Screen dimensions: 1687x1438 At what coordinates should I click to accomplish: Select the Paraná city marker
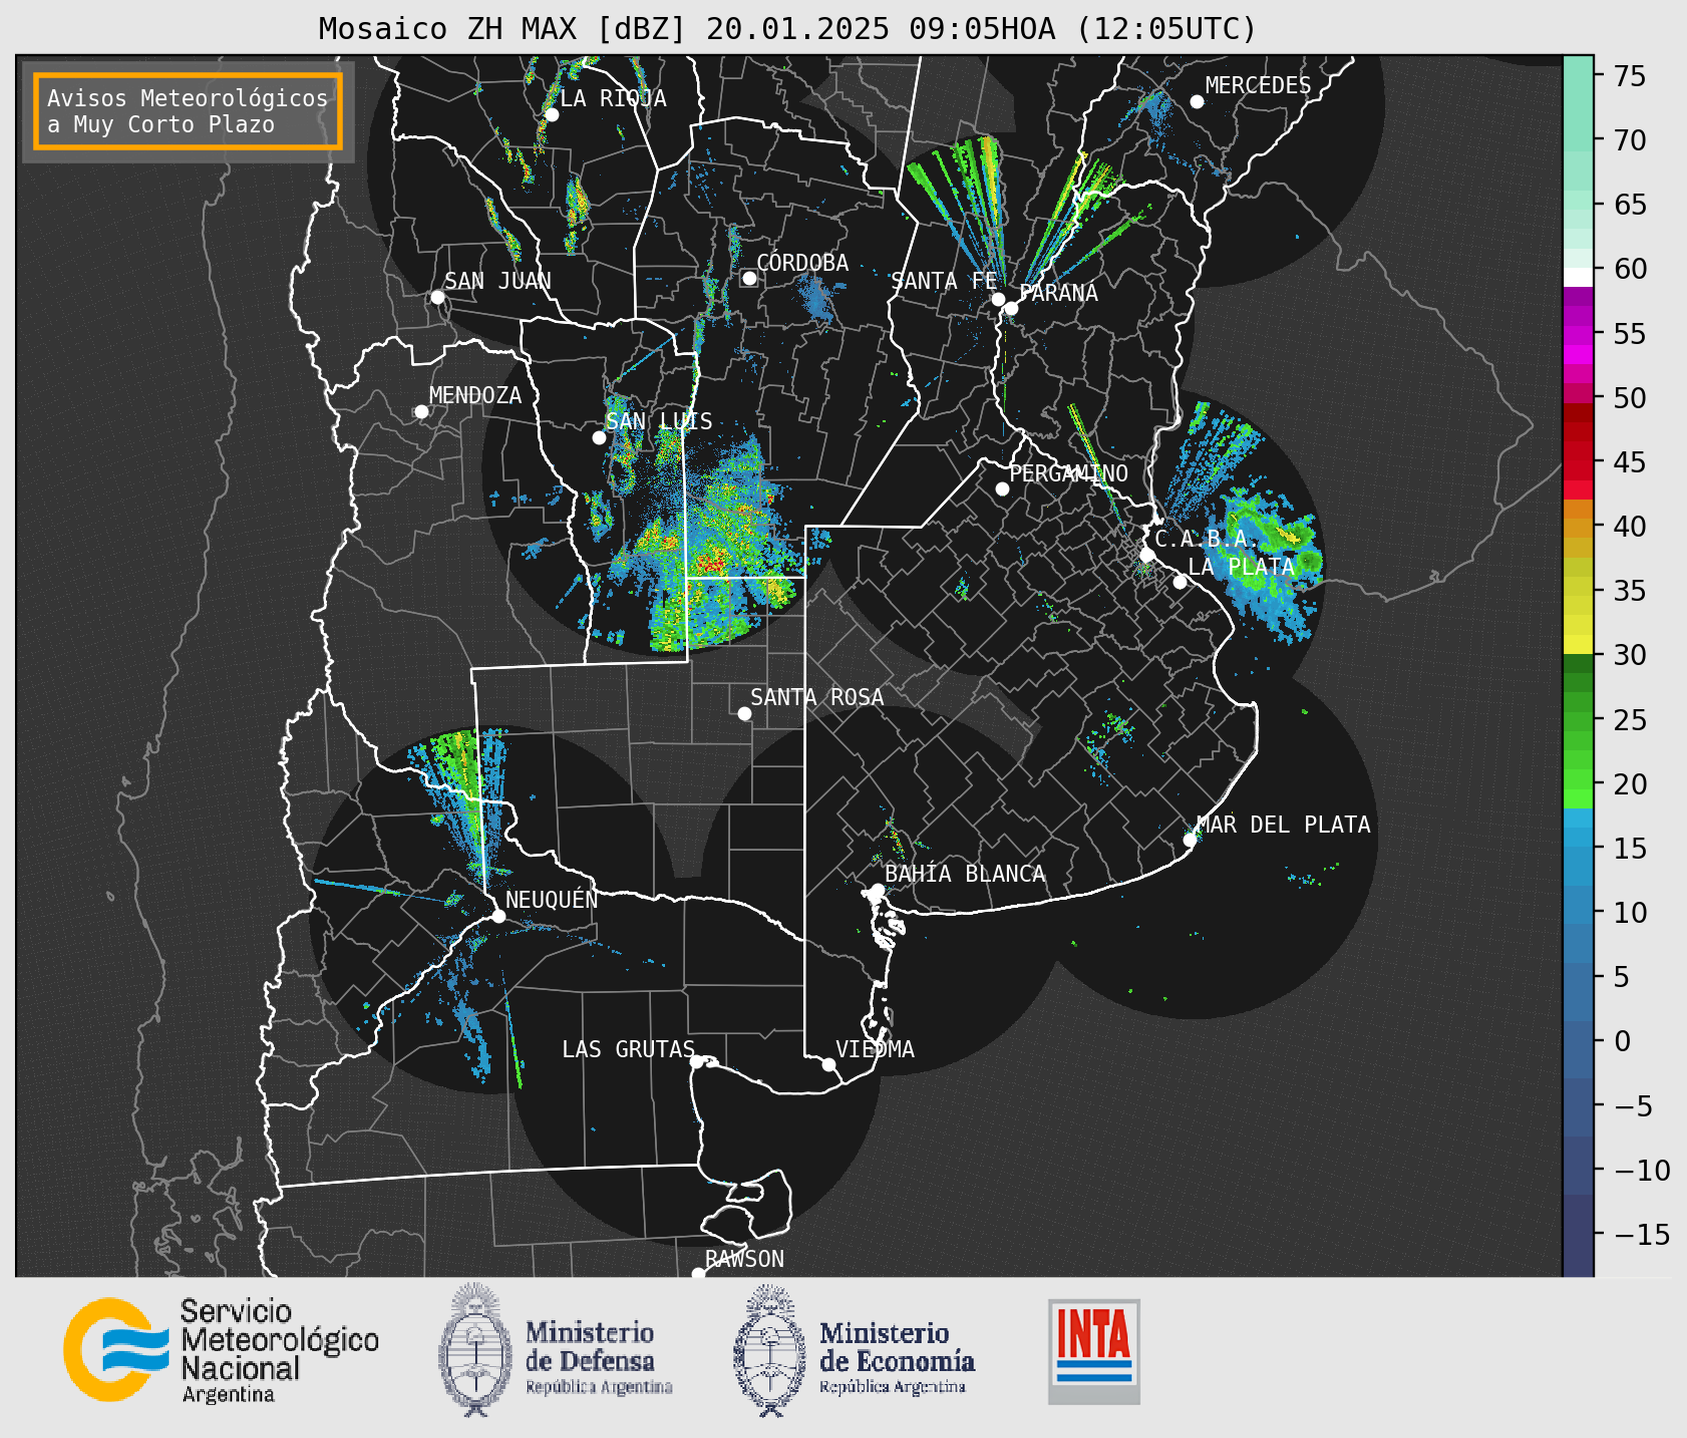1011,308
